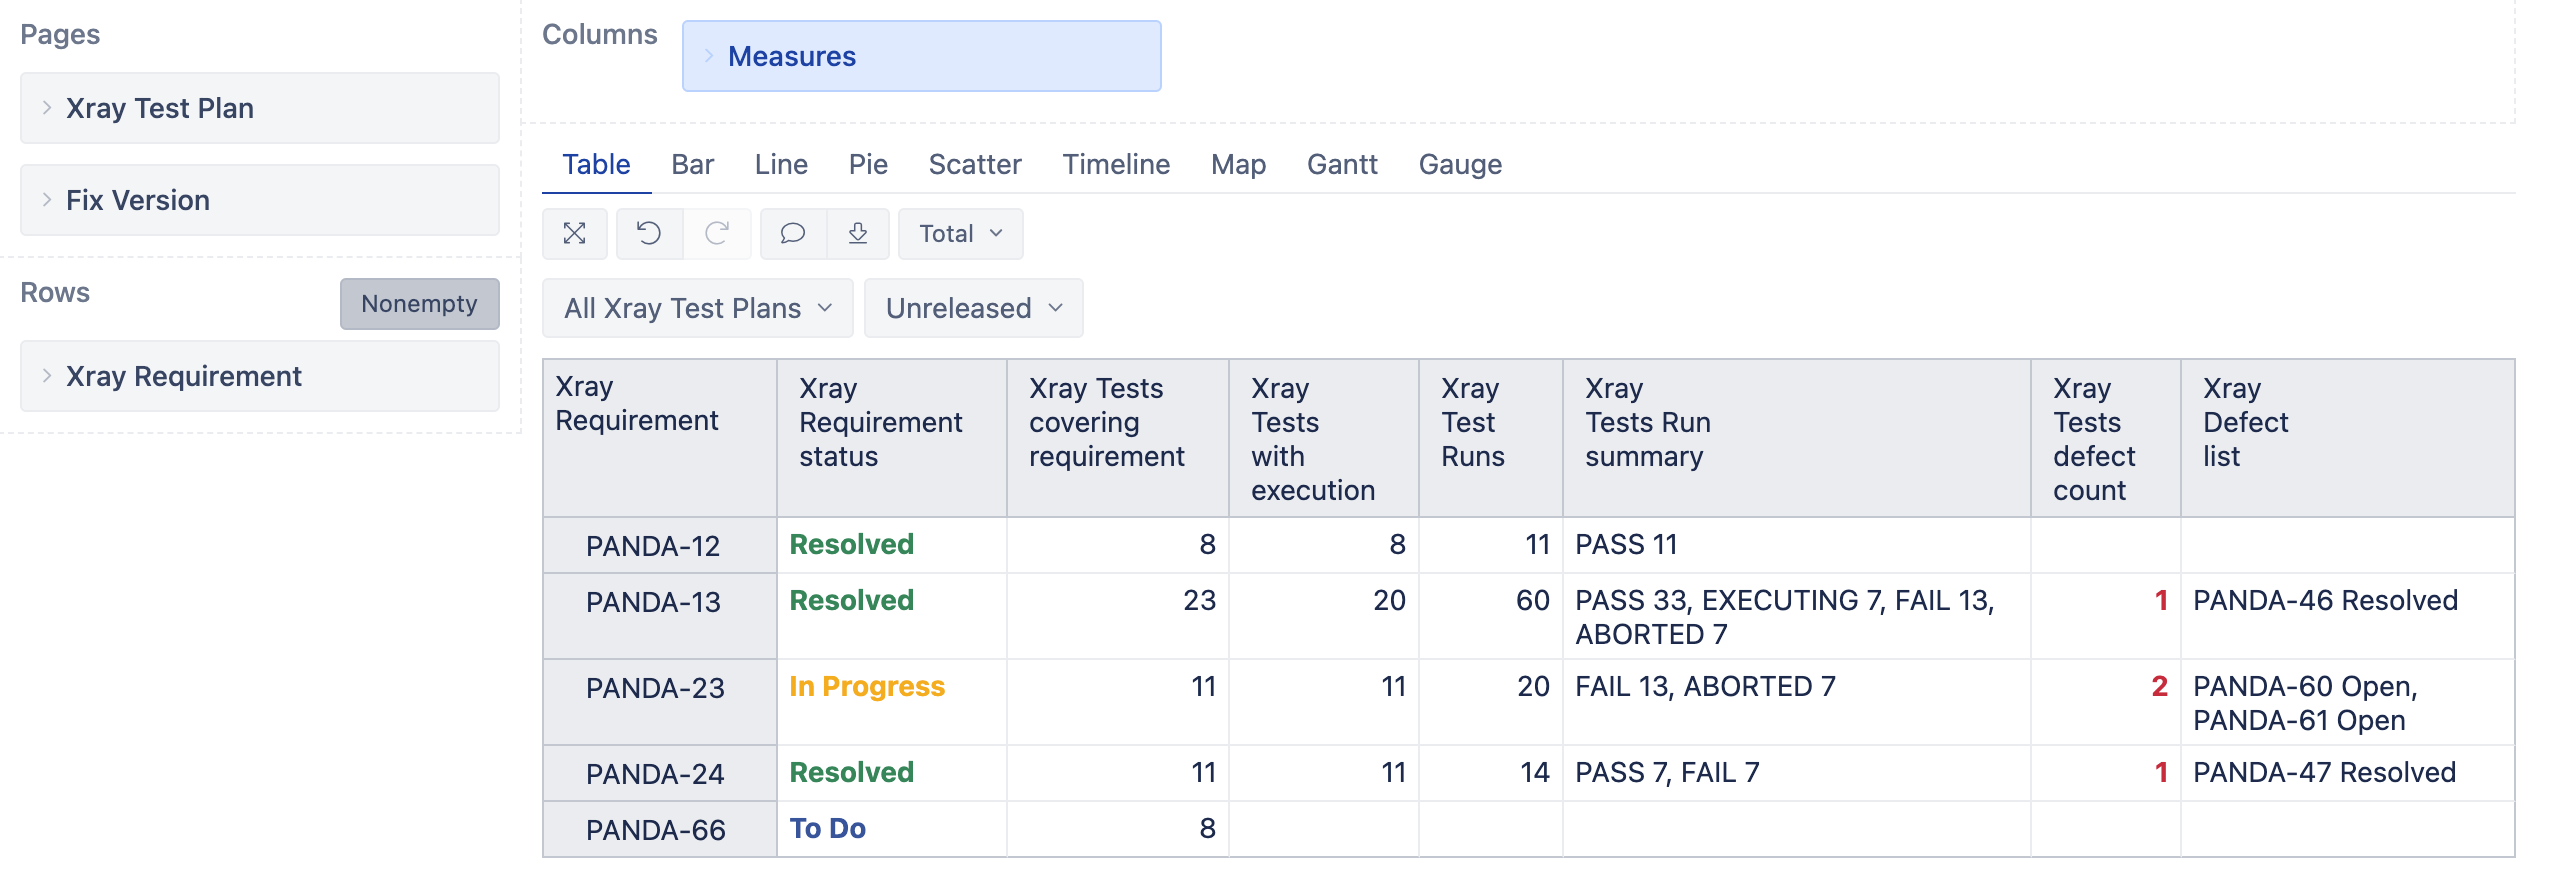Switch to the Bar chart tab
Viewport: 2556px width, 896px height.
pyautogui.click(x=692, y=164)
